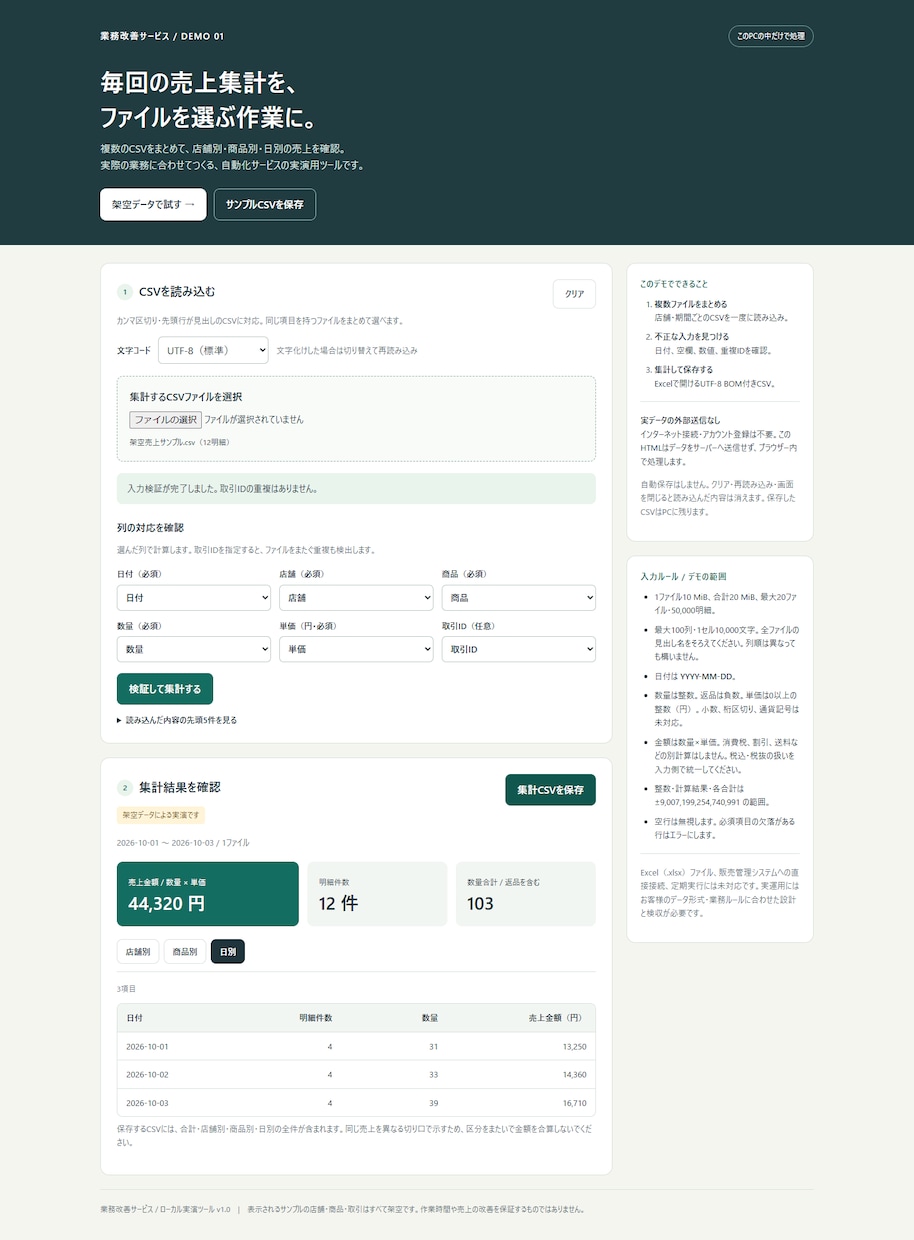Click the 架空データによる実演です badge
Viewport: 914px width, 1240px height.
(161, 815)
